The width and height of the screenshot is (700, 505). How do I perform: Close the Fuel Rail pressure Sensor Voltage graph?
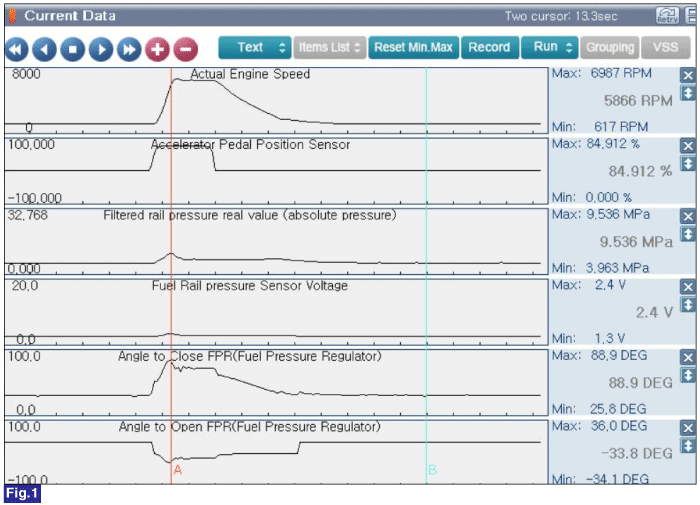688,287
